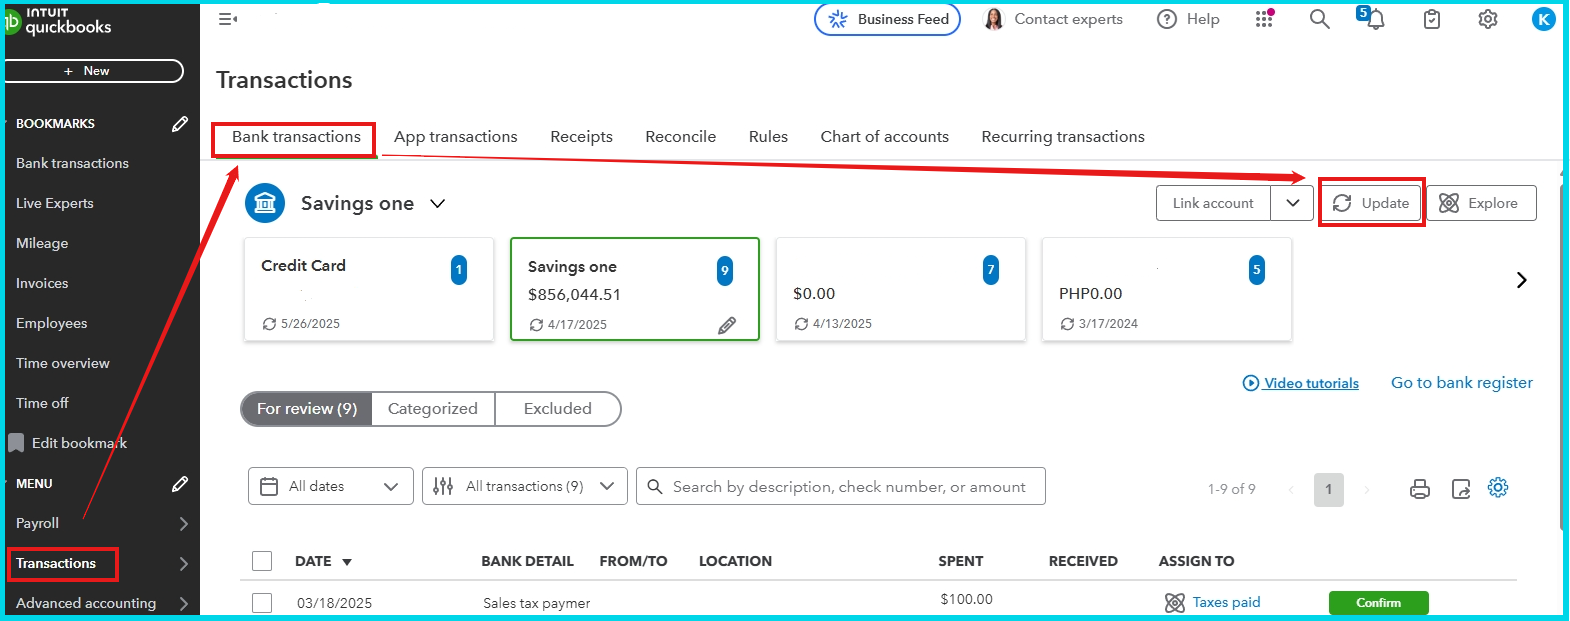Open the notifications bell icon

click(1375, 19)
